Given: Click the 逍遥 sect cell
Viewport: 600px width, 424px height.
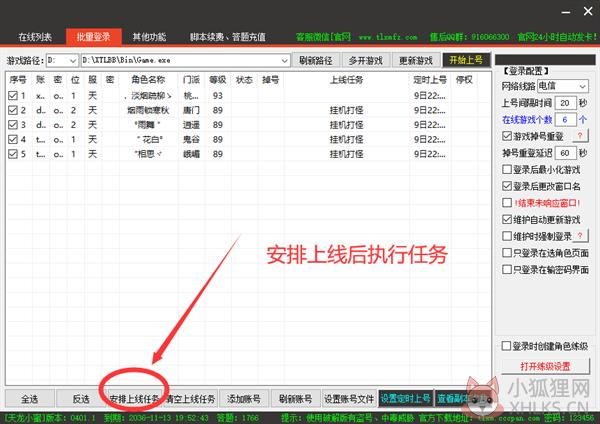Looking at the screenshot, I should [x=191, y=125].
